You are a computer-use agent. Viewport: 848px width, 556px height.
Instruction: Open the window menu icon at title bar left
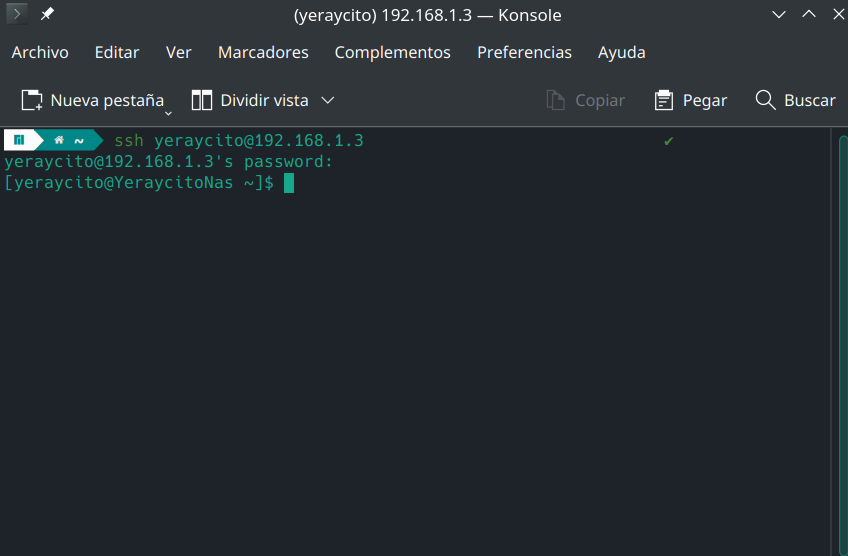pyautogui.click(x=17, y=14)
